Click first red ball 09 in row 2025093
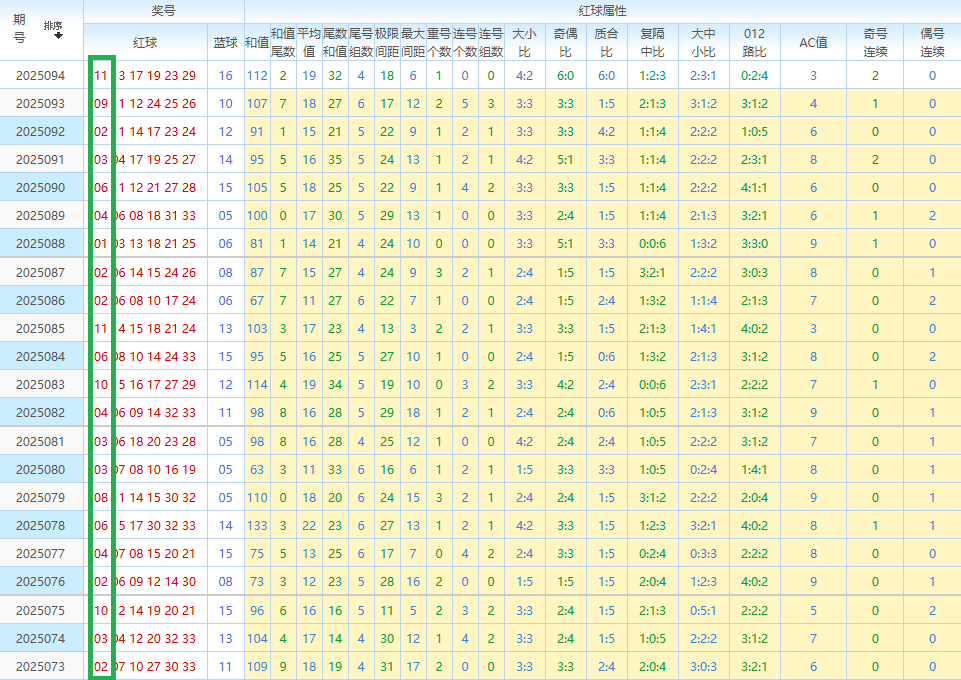 click(x=101, y=103)
